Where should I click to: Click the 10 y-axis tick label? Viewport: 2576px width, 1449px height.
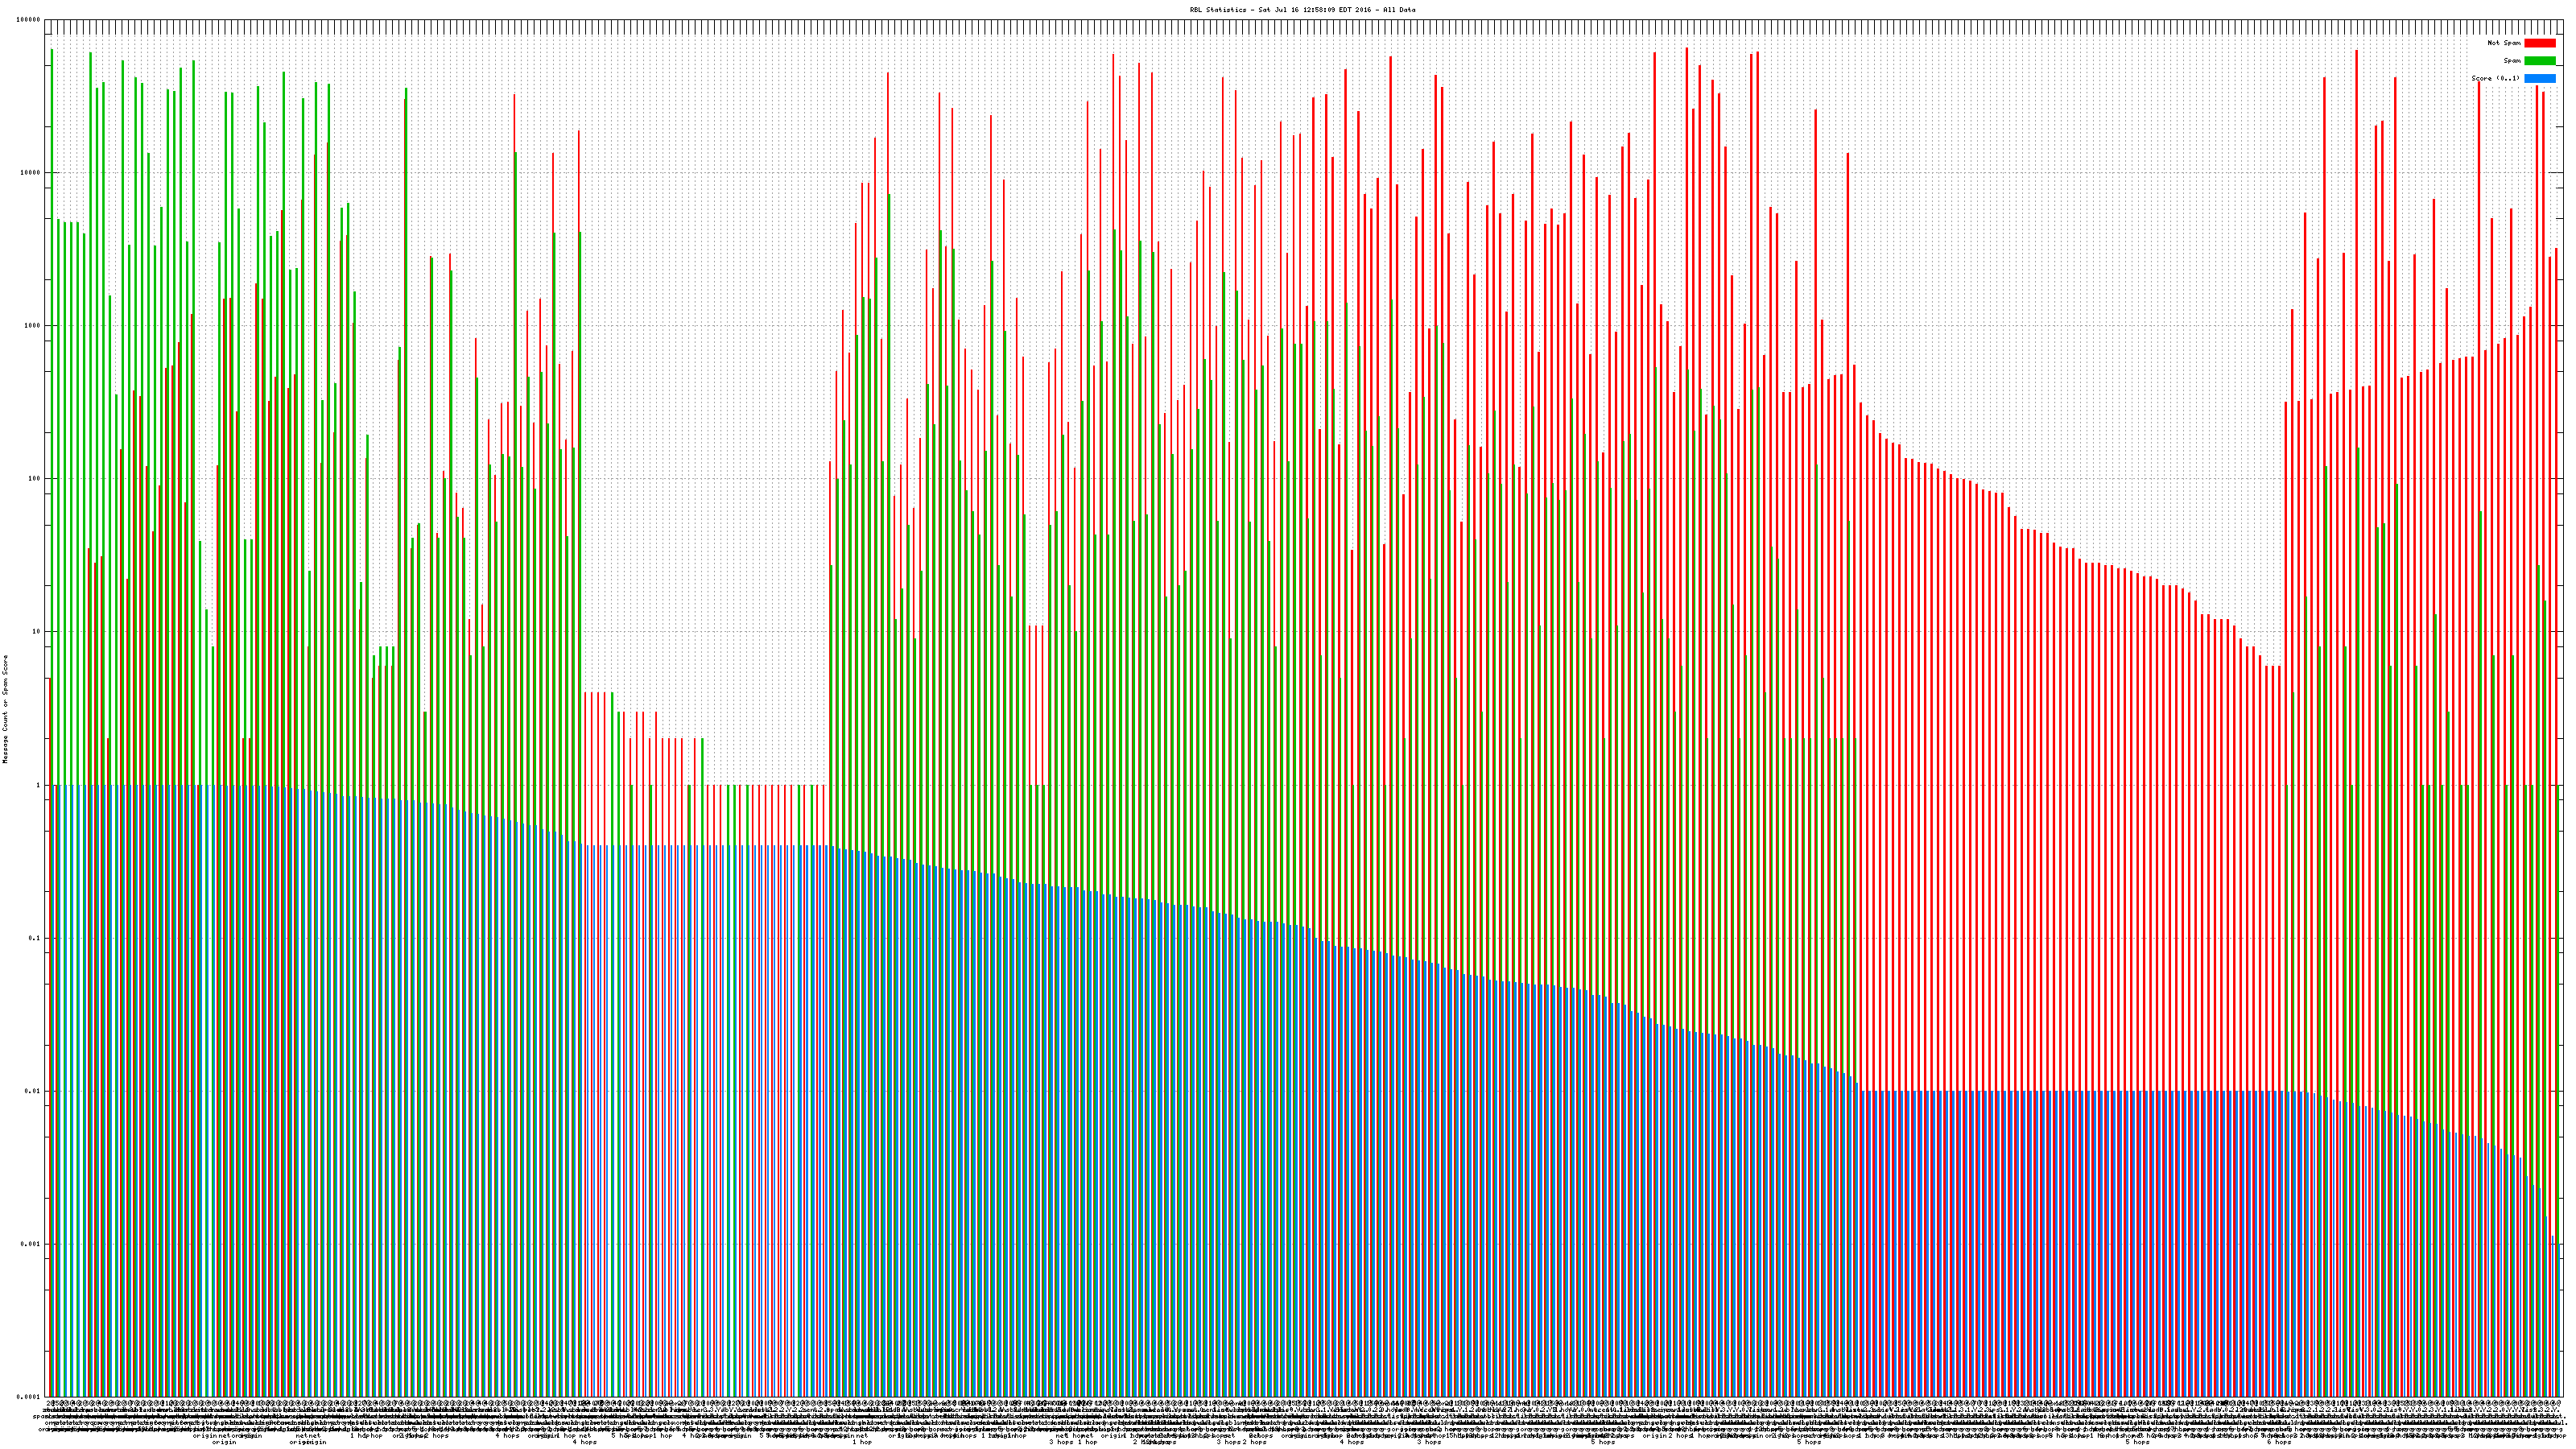pos(36,632)
